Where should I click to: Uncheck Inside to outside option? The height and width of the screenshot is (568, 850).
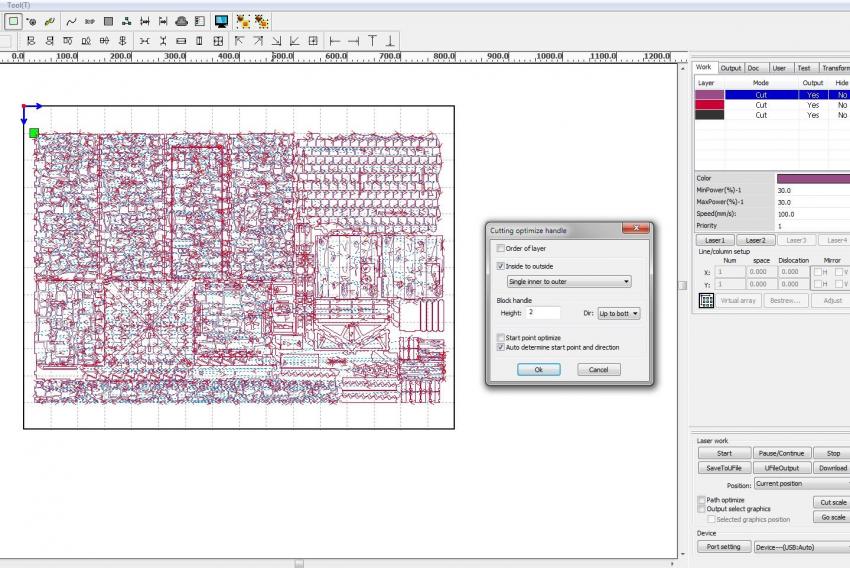coord(501,266)
